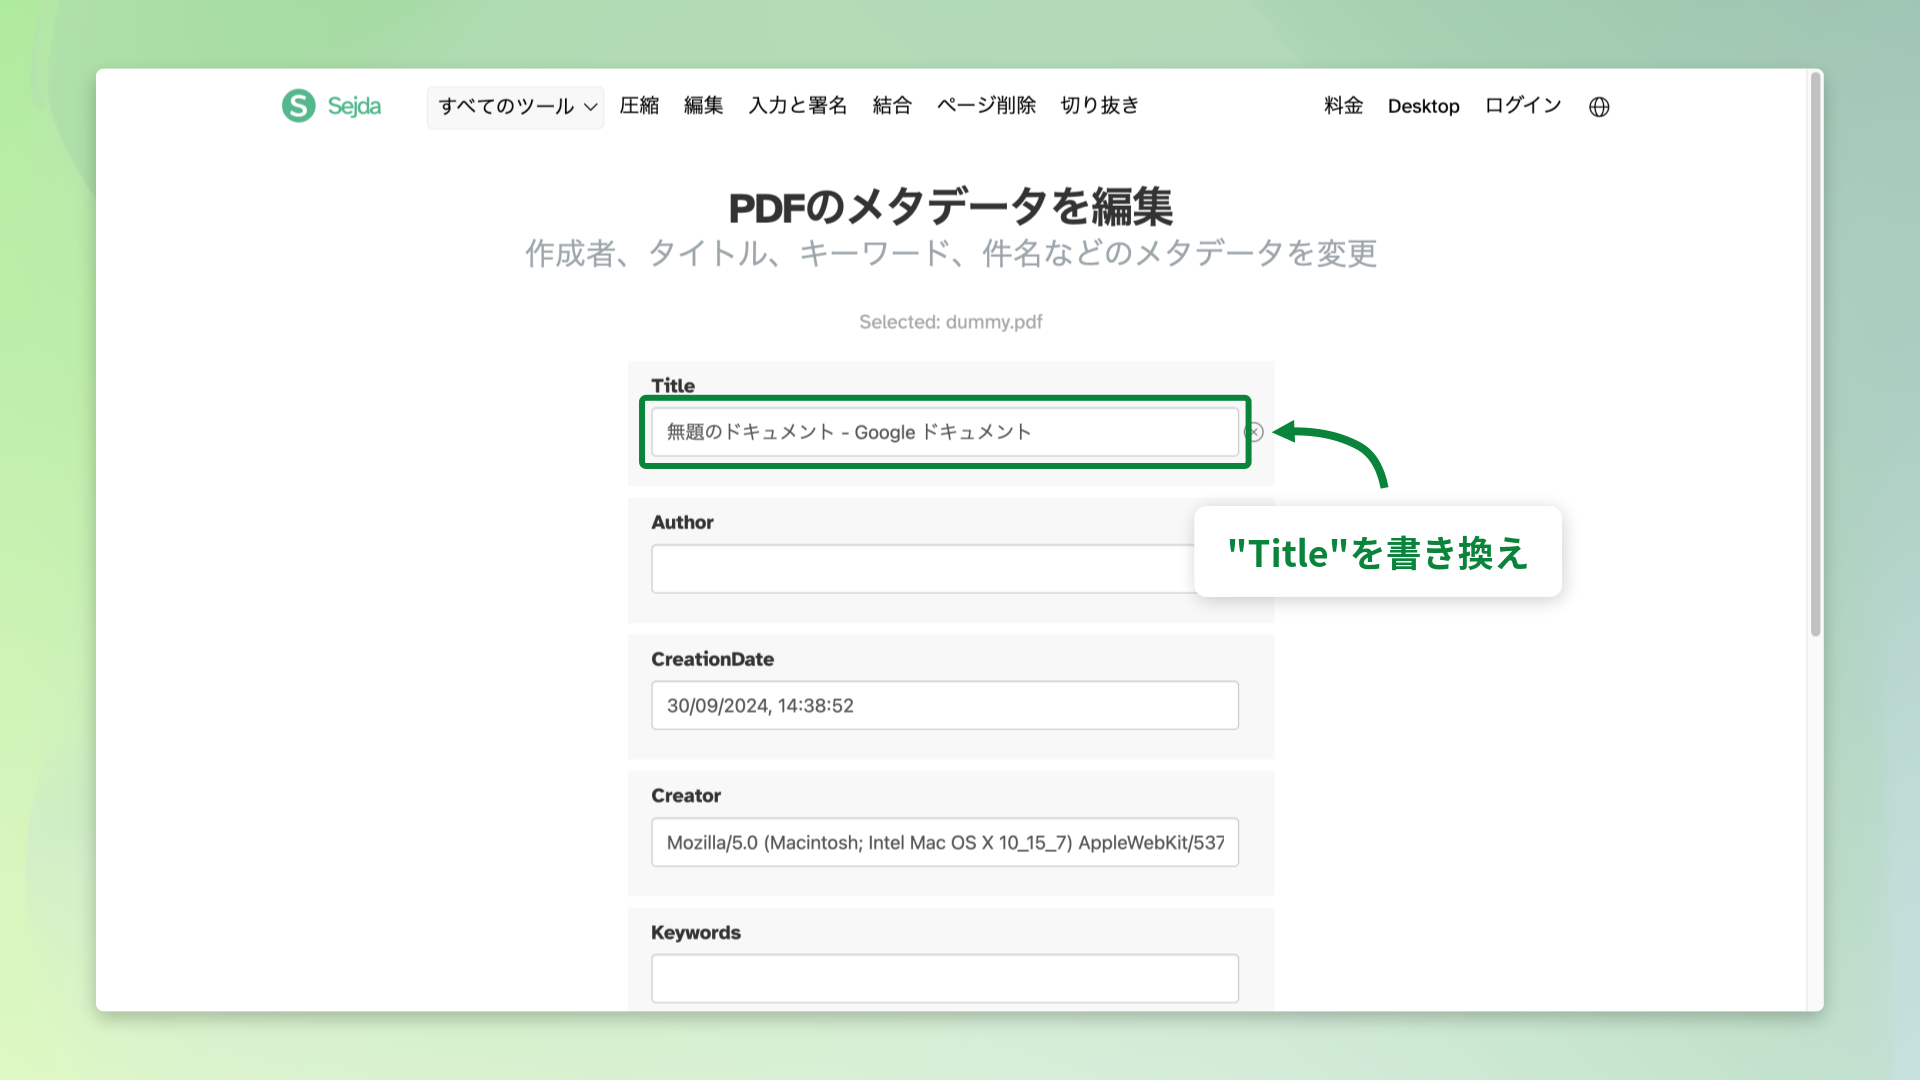This screenshot has height=1080, width=1920.
Task: Focus the Keywords input field
Action: click(944, 979)
